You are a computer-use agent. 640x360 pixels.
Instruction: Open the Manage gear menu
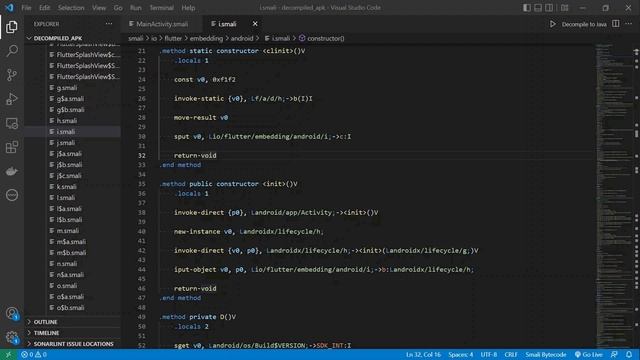click(12, 338)
